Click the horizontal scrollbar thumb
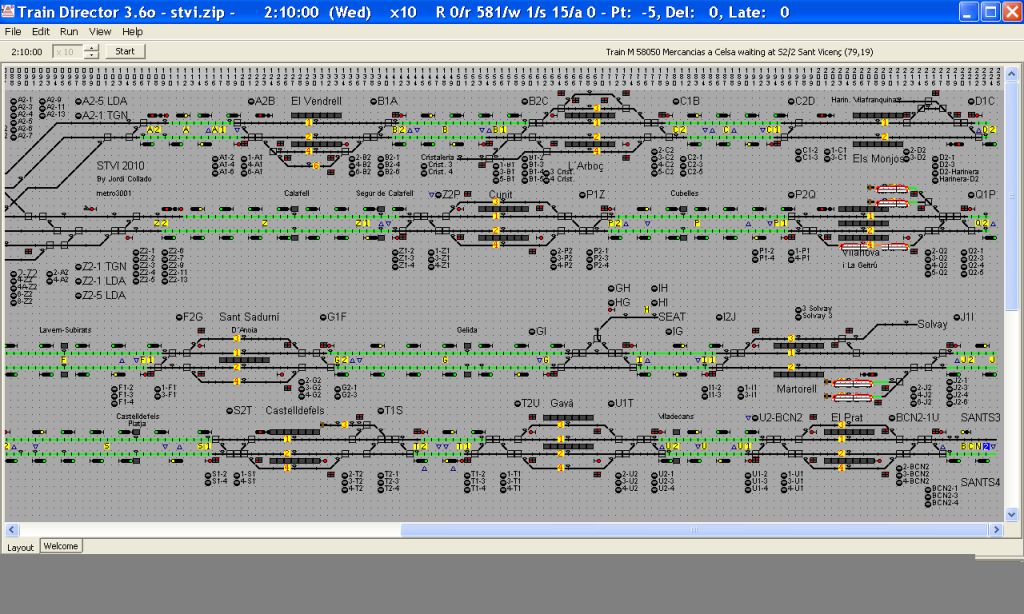1024x614 pixels. point(695,529)
